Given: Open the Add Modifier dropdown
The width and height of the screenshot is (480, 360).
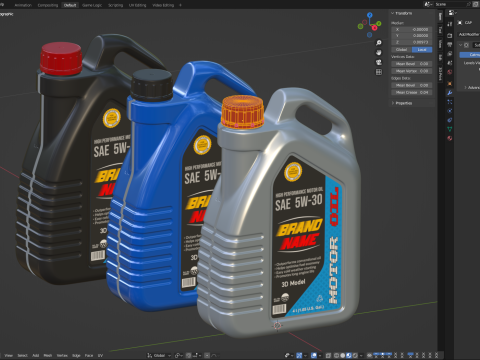Looking at the screenshot, I should point(469,34).
